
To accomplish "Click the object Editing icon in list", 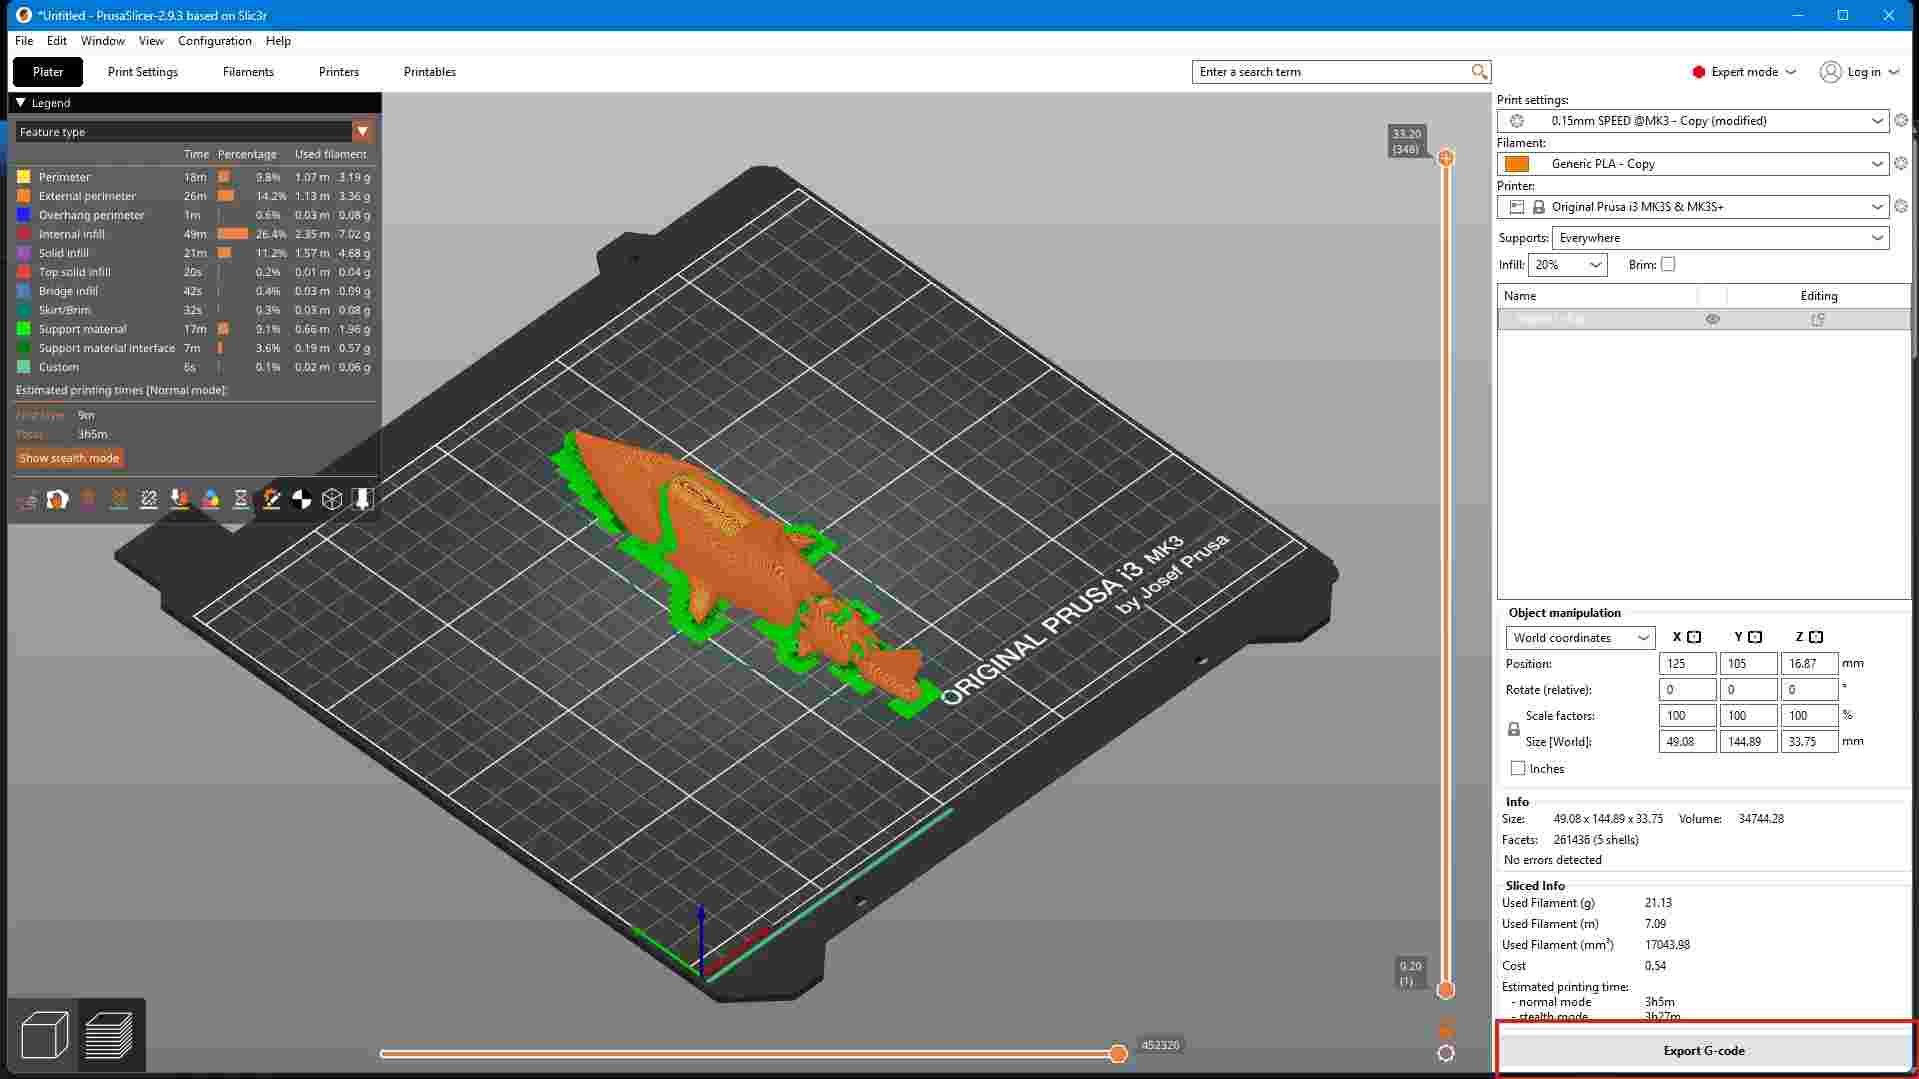I will tap(1818, 319).
